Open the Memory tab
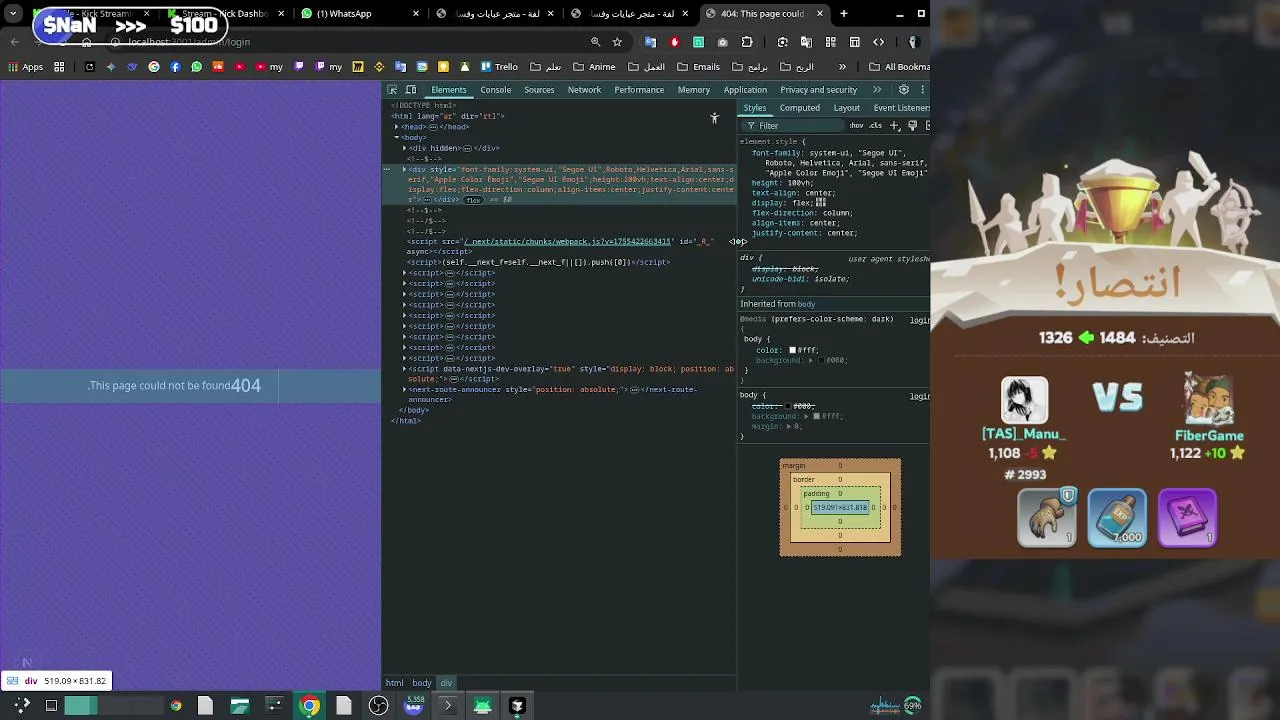This screenshot has width=1280, height=720. coord(694,90)
